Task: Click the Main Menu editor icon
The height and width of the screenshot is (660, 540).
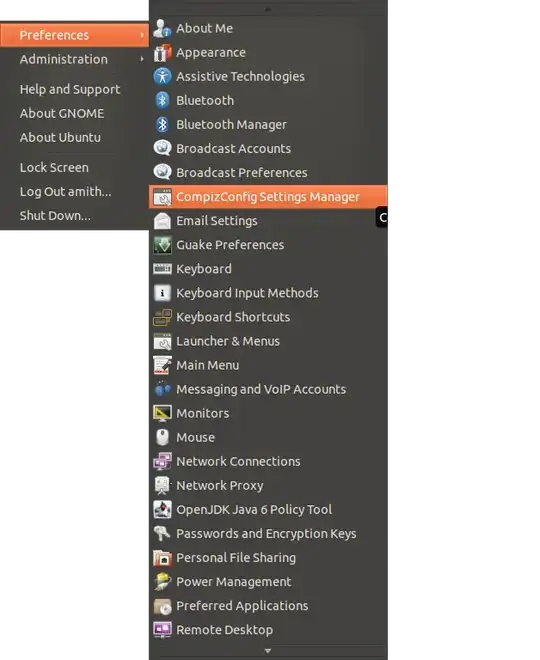Action: (162, 365)
